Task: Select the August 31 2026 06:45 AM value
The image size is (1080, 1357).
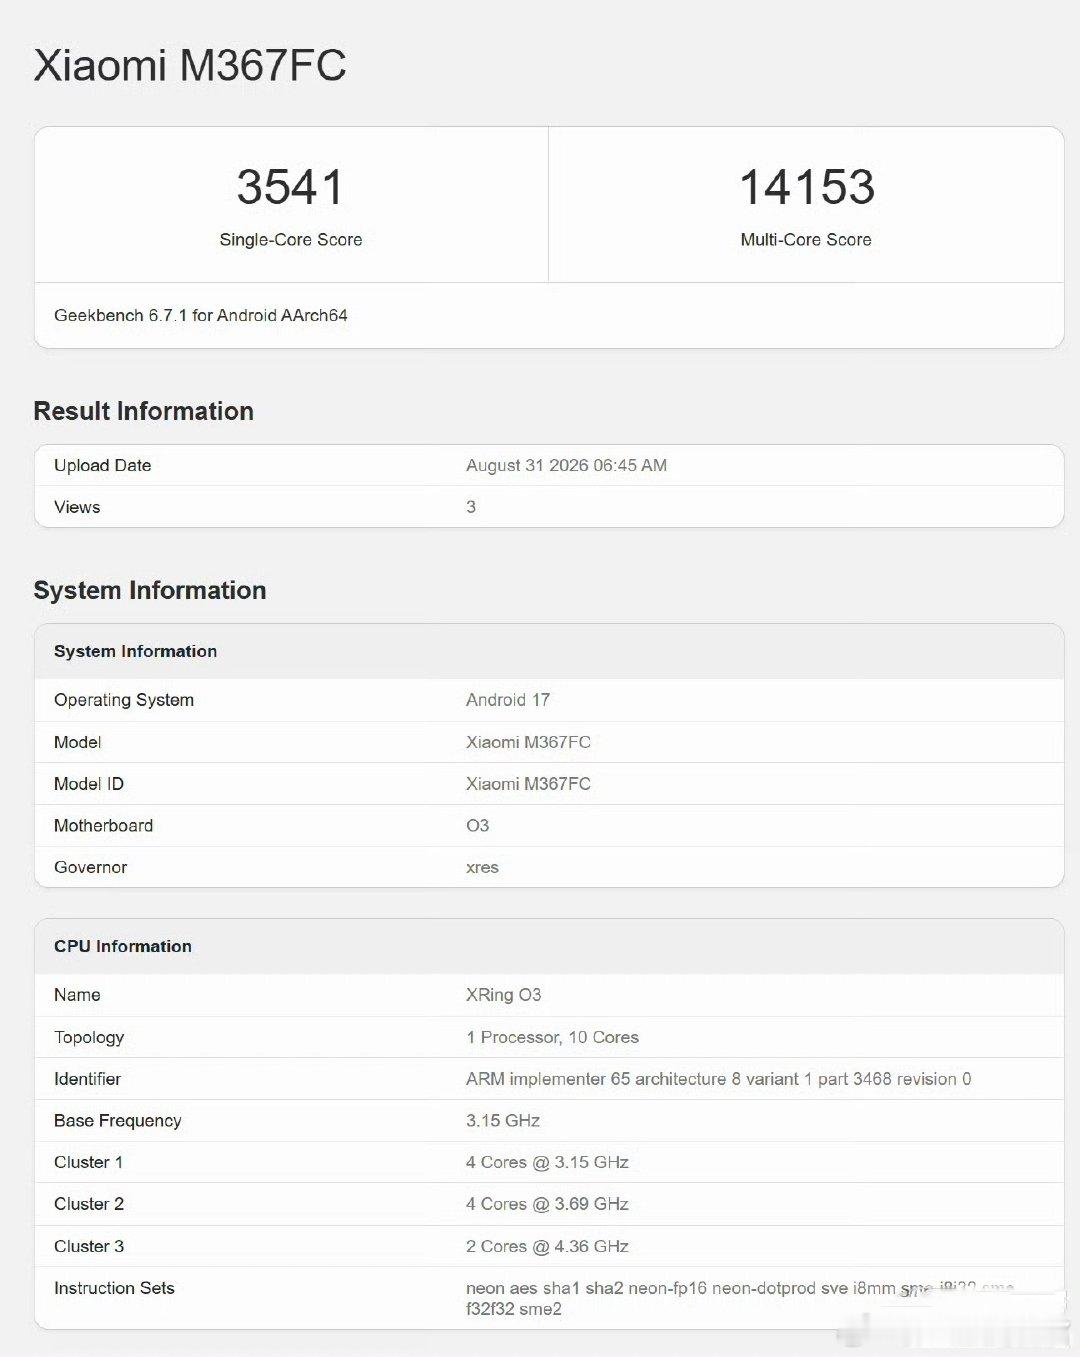Action: click(566, 465)
